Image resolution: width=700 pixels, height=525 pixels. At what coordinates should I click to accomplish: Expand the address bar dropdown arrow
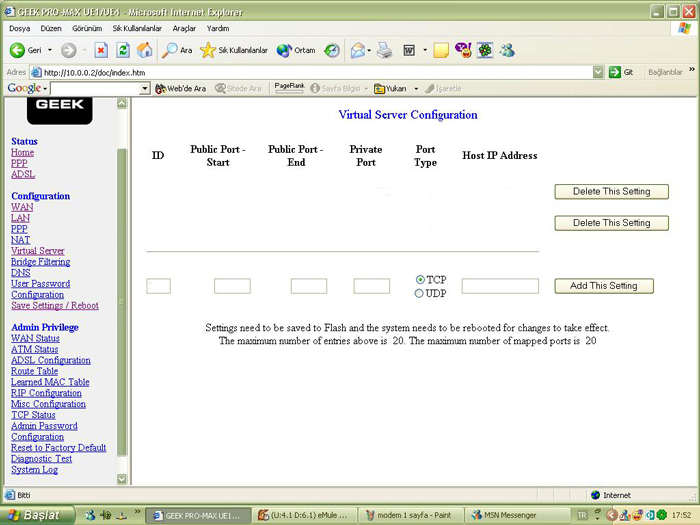point(598,72)
